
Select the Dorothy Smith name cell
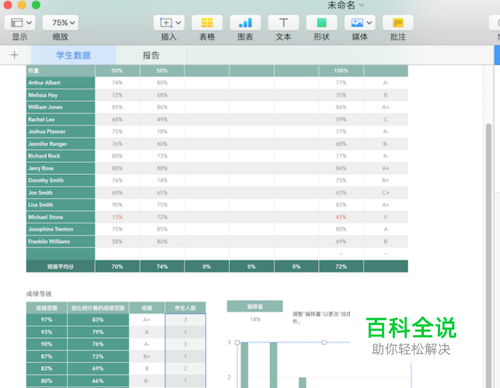(x=60, y=180)
